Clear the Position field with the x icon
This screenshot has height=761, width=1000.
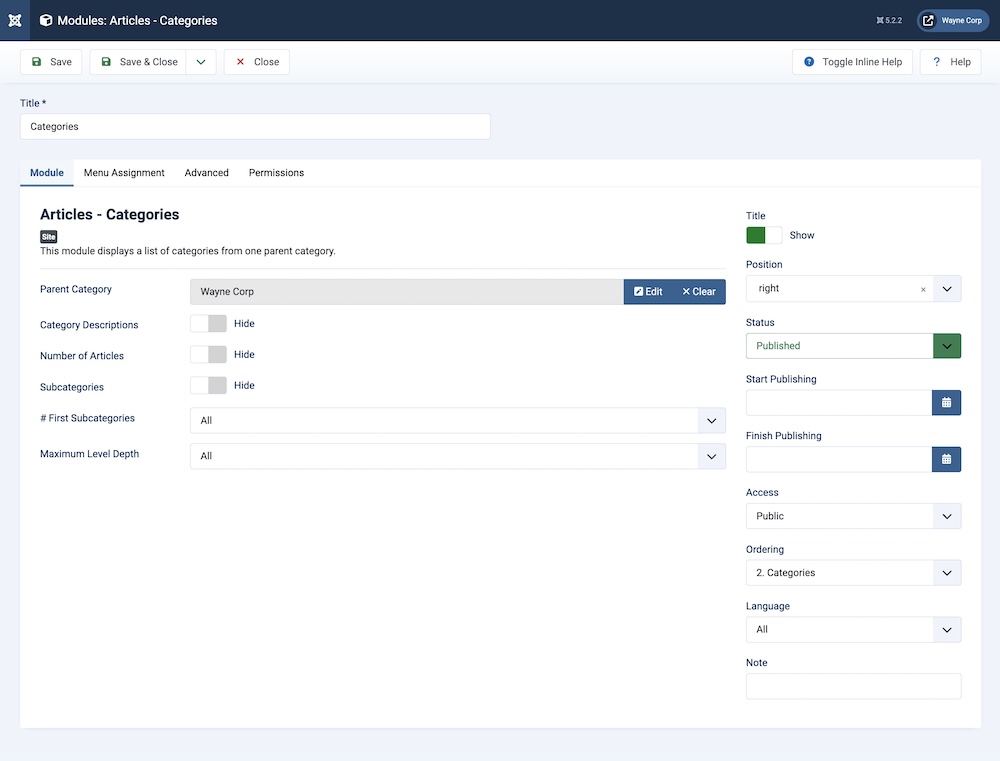pos(922,289)
